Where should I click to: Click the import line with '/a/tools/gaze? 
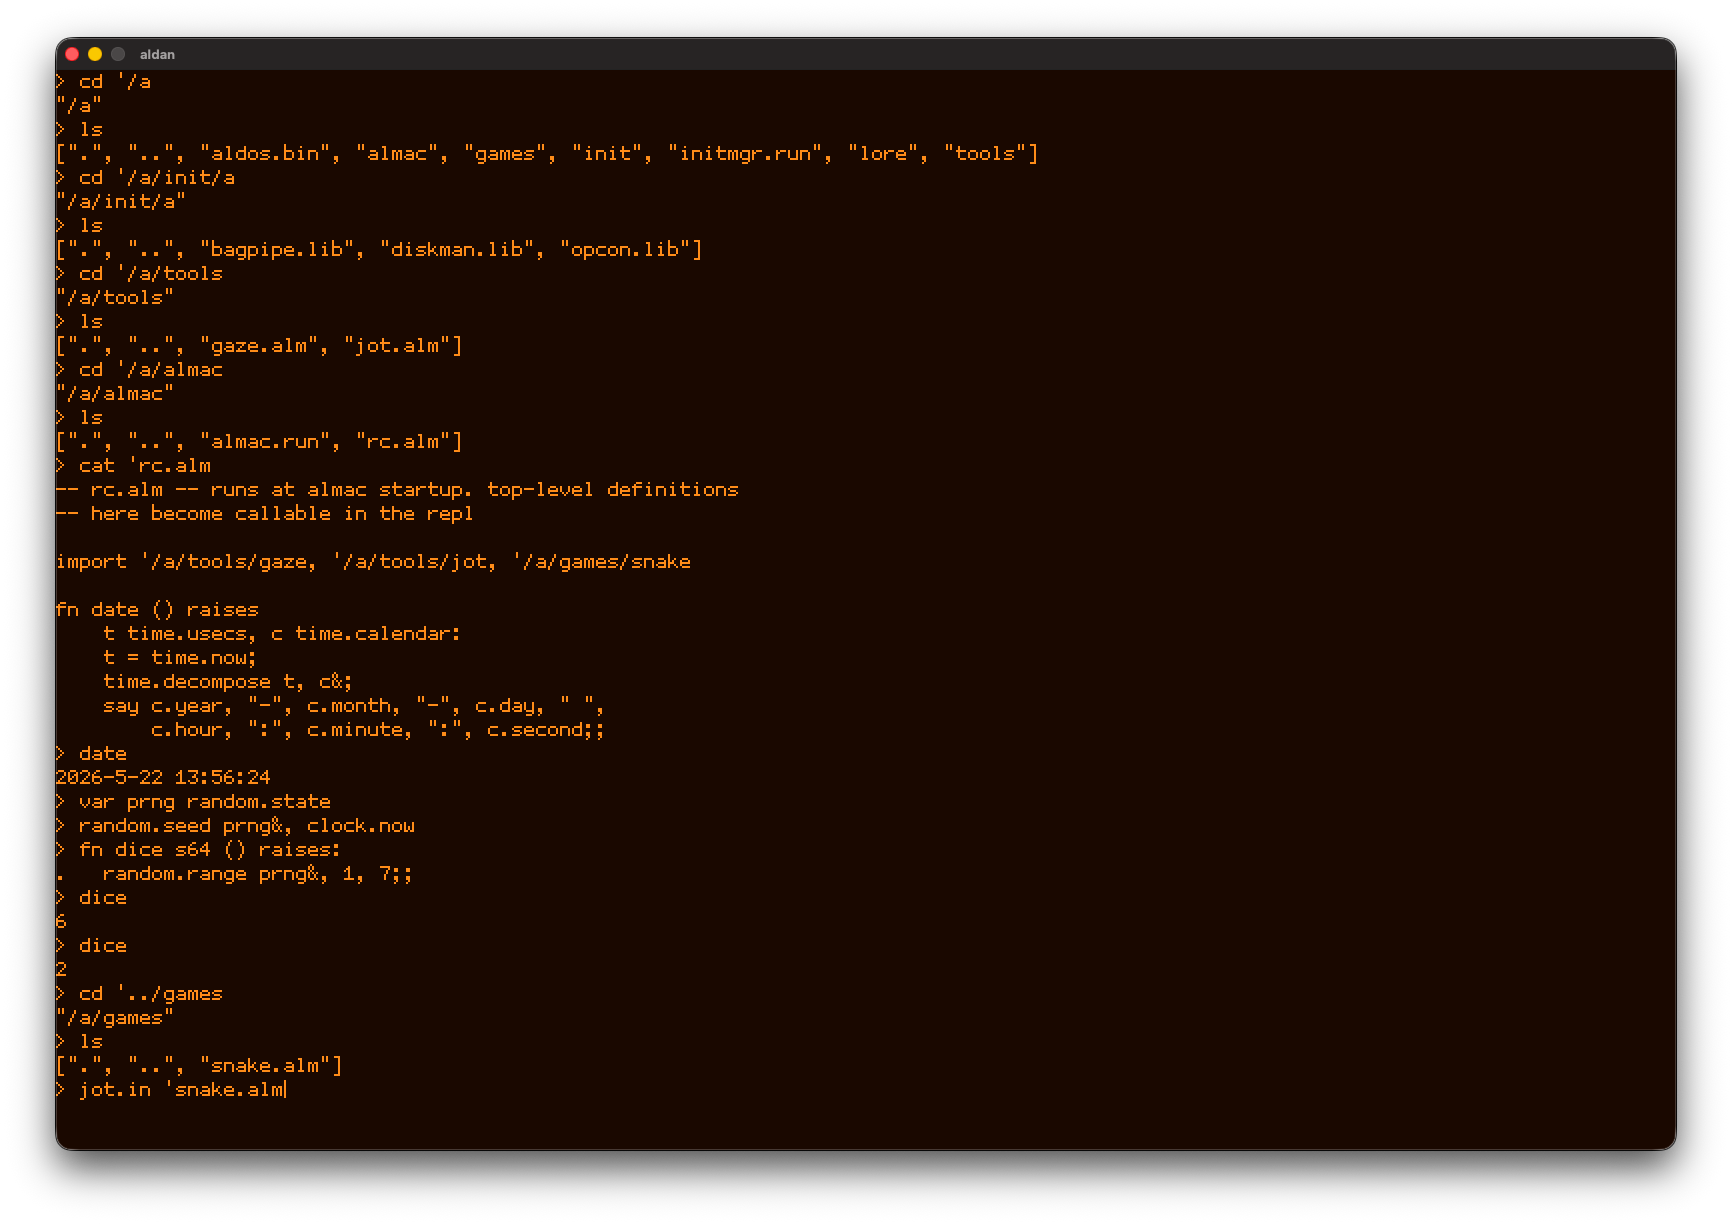point(373,561)
